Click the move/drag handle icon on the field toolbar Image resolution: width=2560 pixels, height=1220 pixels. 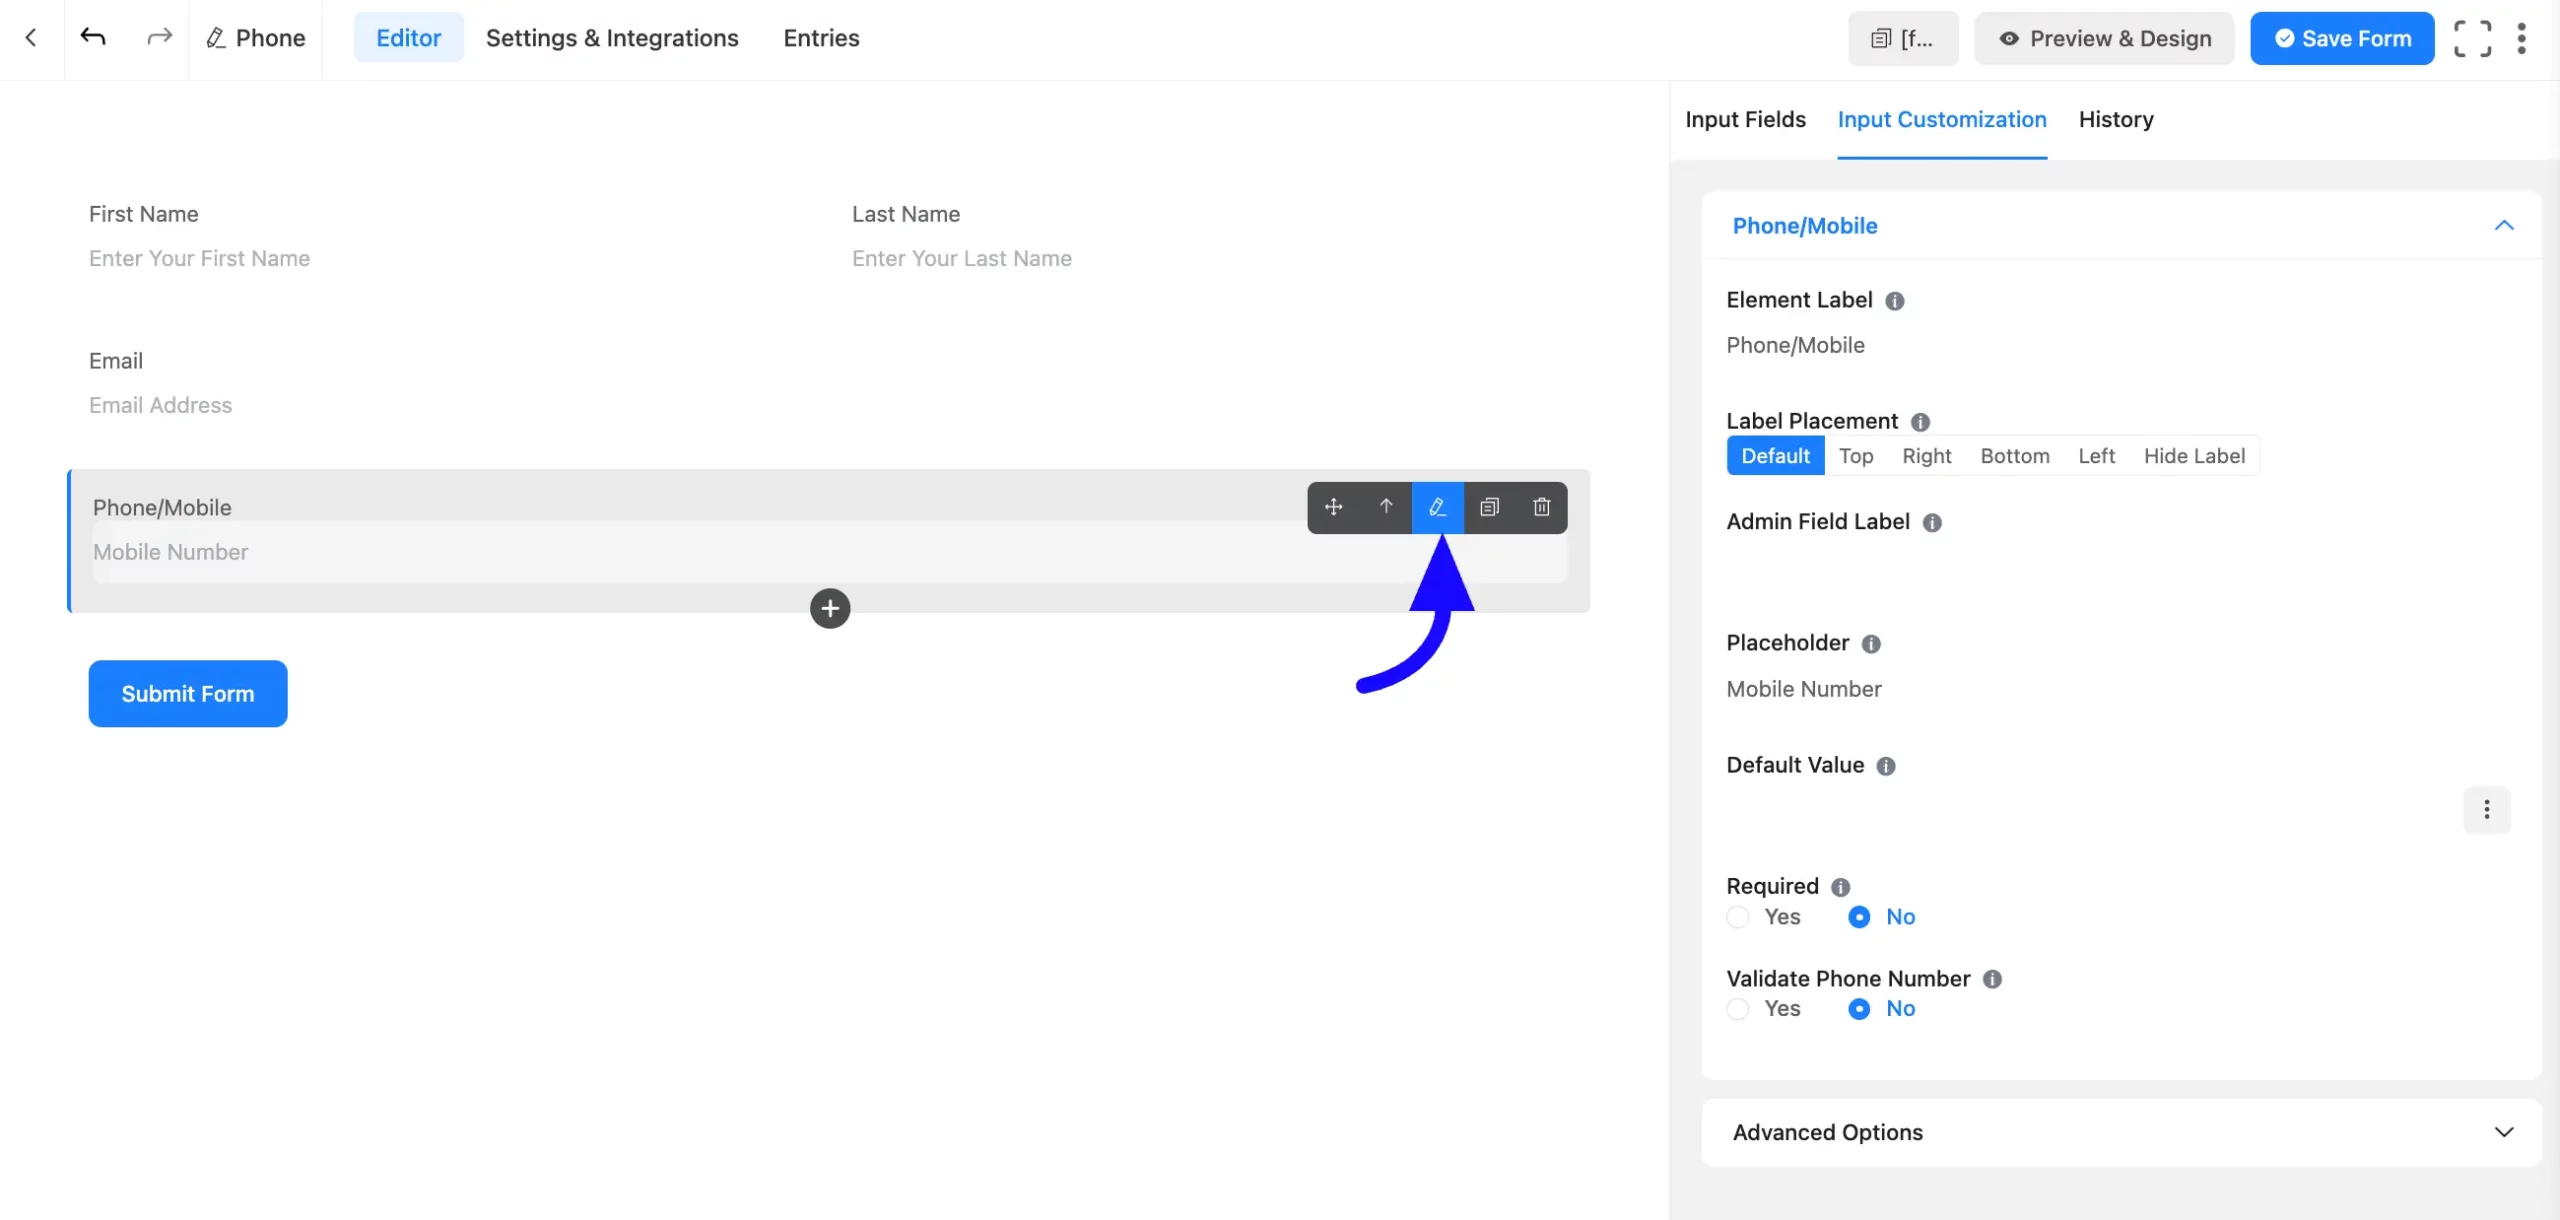(1333, 507)
